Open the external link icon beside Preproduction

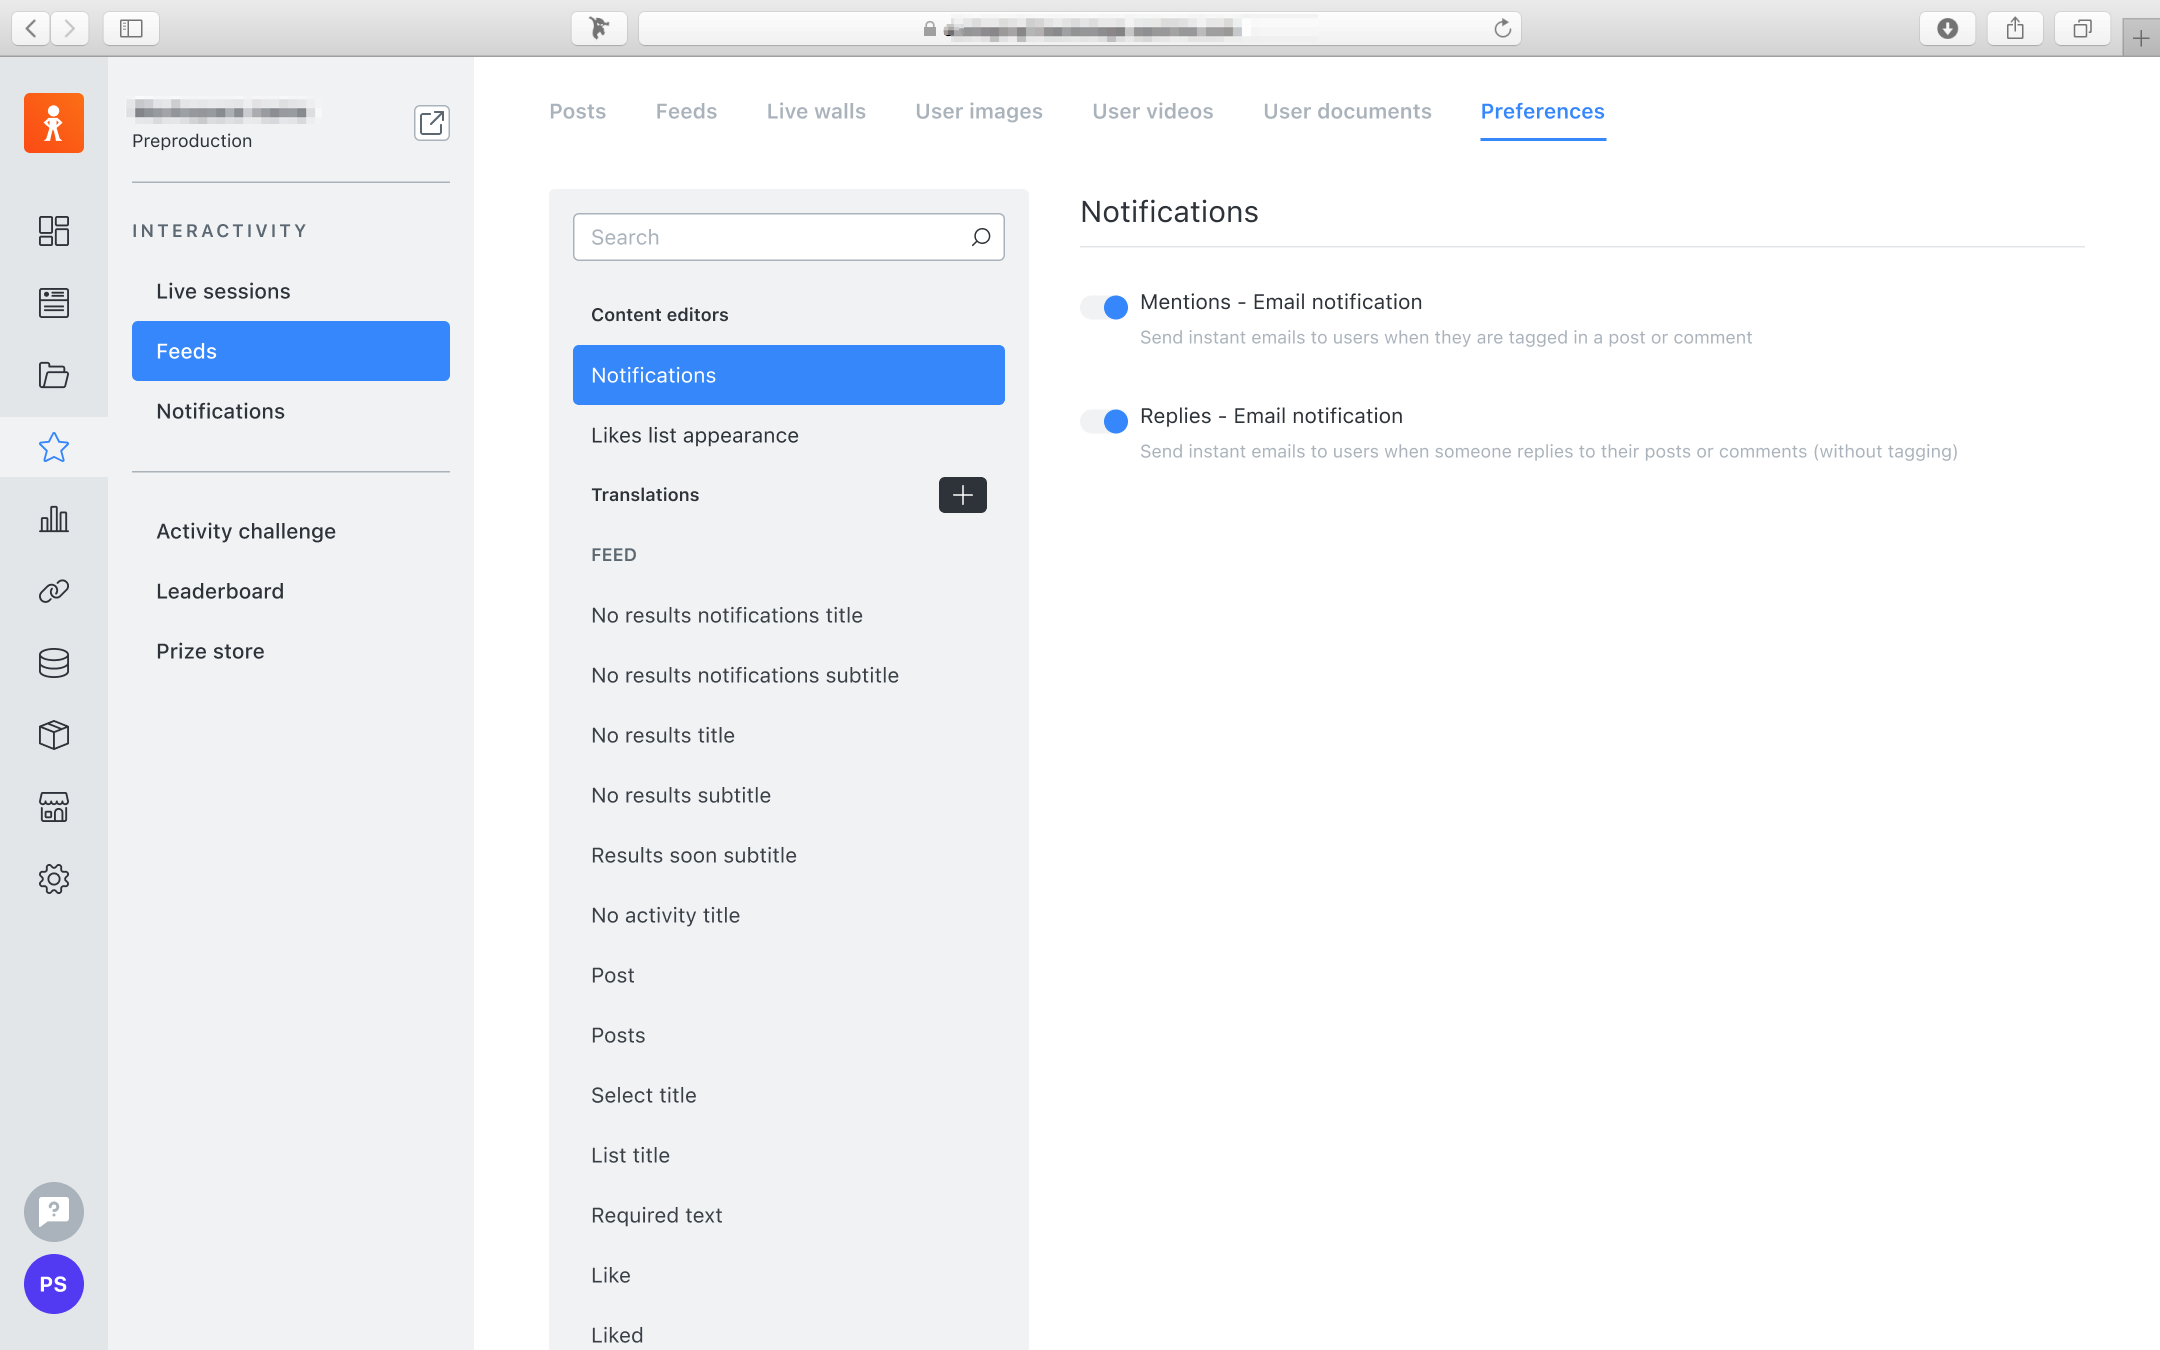[432, 123]
